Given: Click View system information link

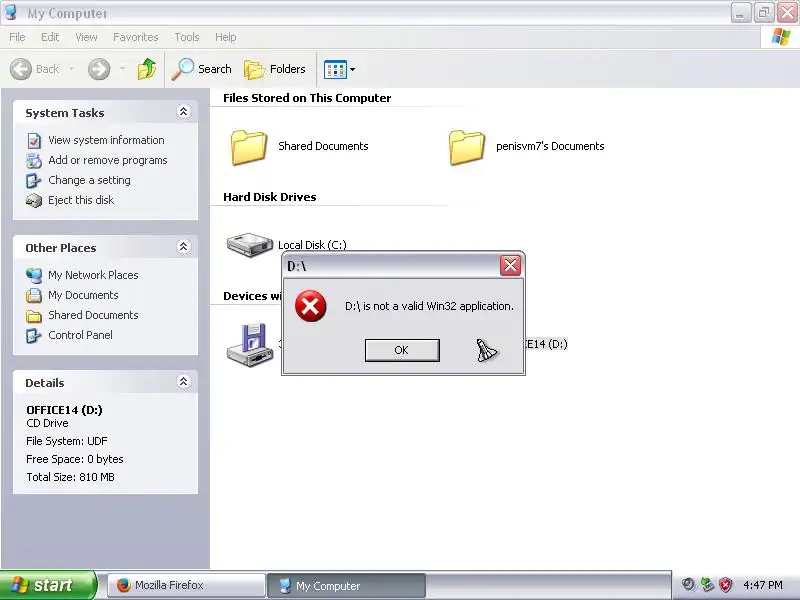Looking at the screenshot, I should tap(106, 140).
